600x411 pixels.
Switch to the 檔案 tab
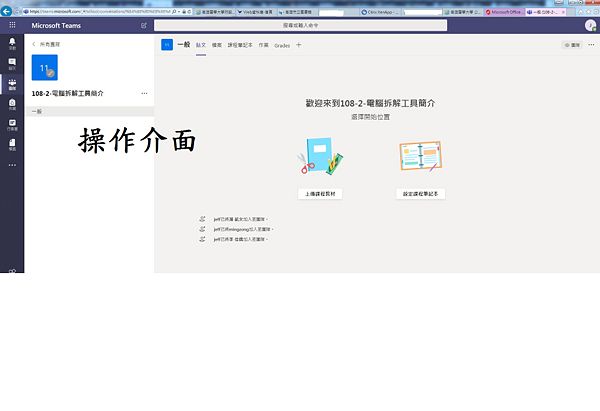217,45
